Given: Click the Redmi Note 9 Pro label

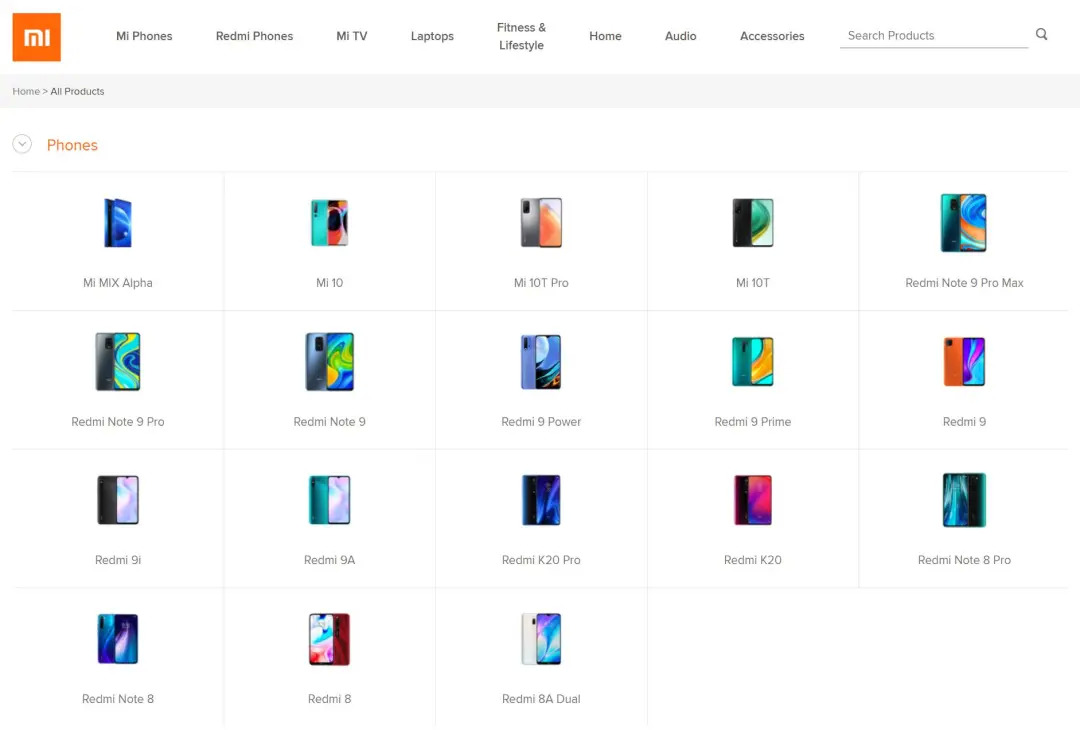Looking at the screenshot, I should 118,421.
